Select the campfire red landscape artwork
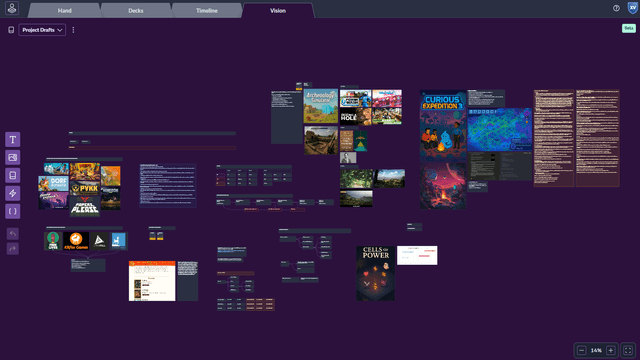640x360 pixels. pyautogui.click(x=443, y=186)
